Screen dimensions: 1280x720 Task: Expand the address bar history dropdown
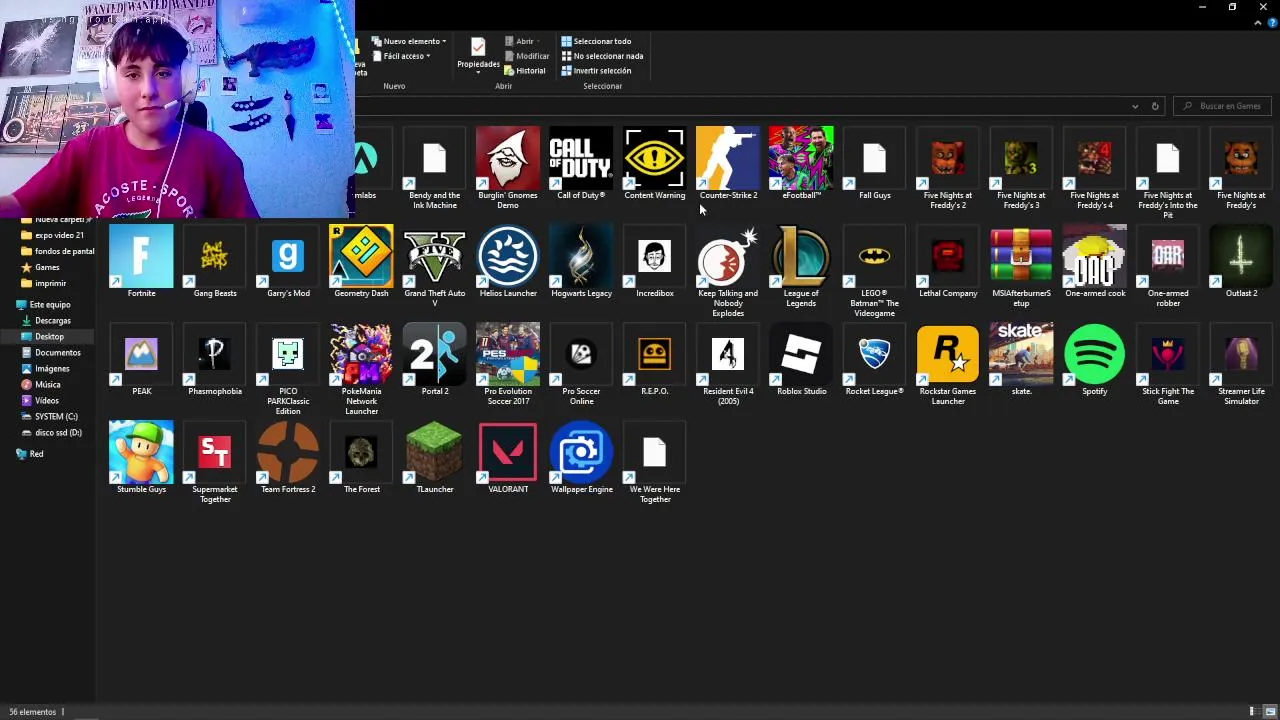coord(1135,106)
